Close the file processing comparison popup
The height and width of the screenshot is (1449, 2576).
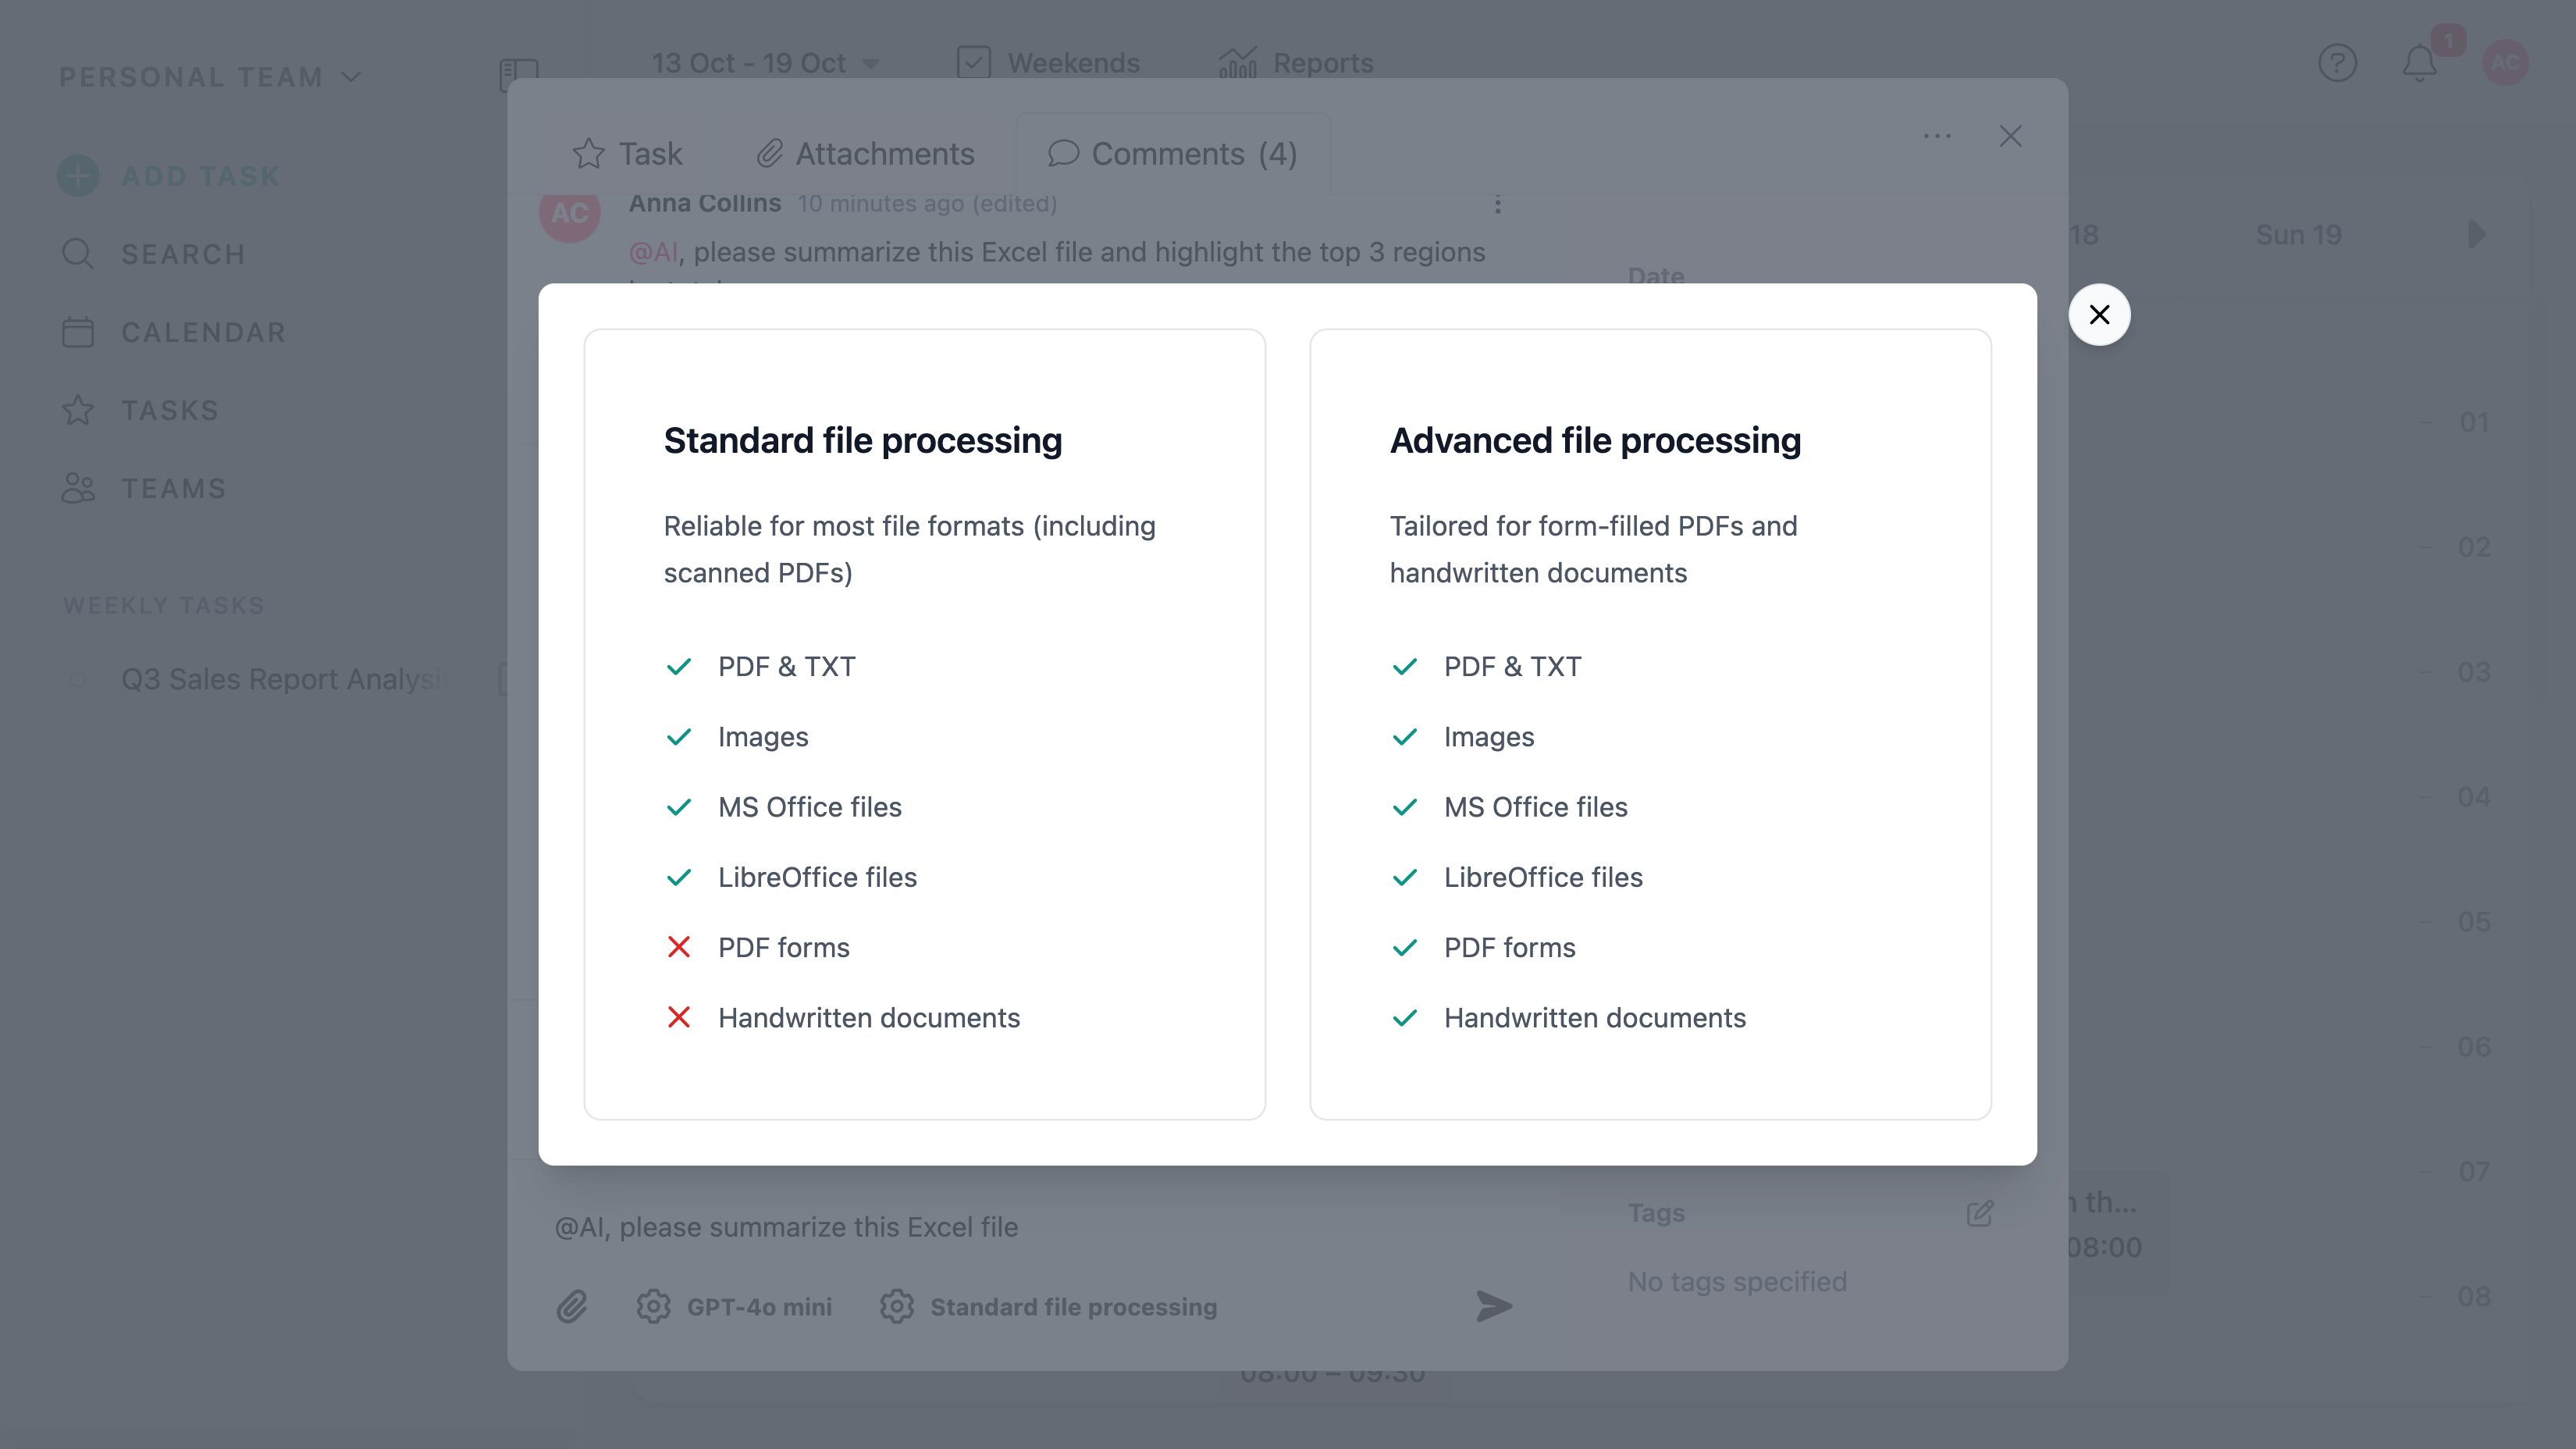[x=2099, y=315]
